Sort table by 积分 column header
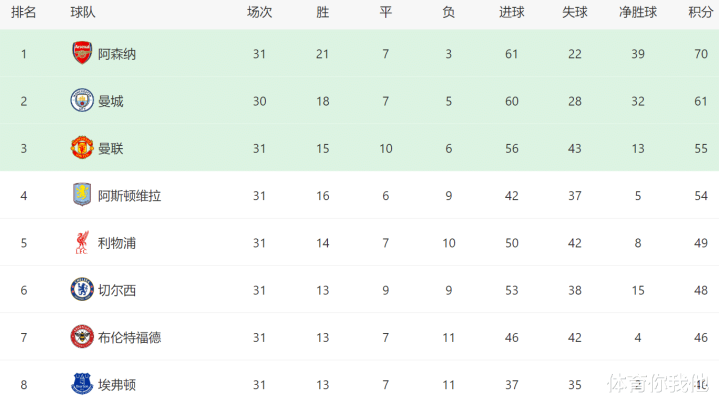 tap(700, 13)
